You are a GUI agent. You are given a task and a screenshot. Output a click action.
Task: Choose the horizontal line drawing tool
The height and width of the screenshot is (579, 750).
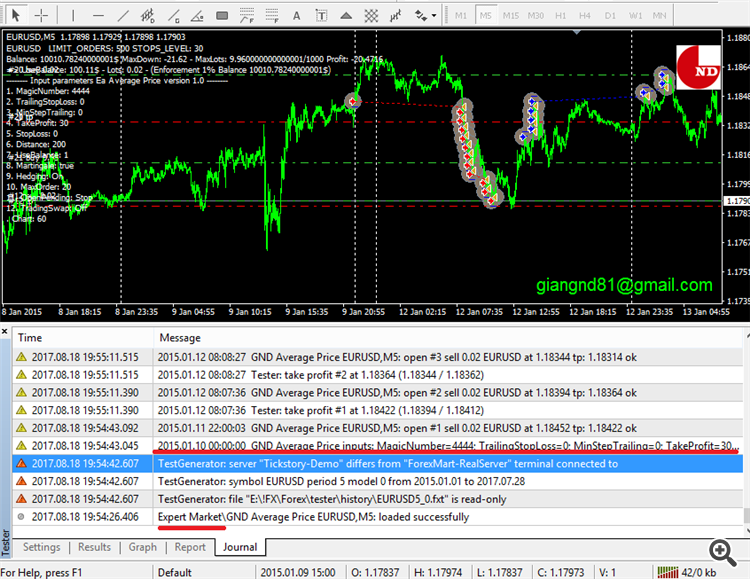pos(98,16)
